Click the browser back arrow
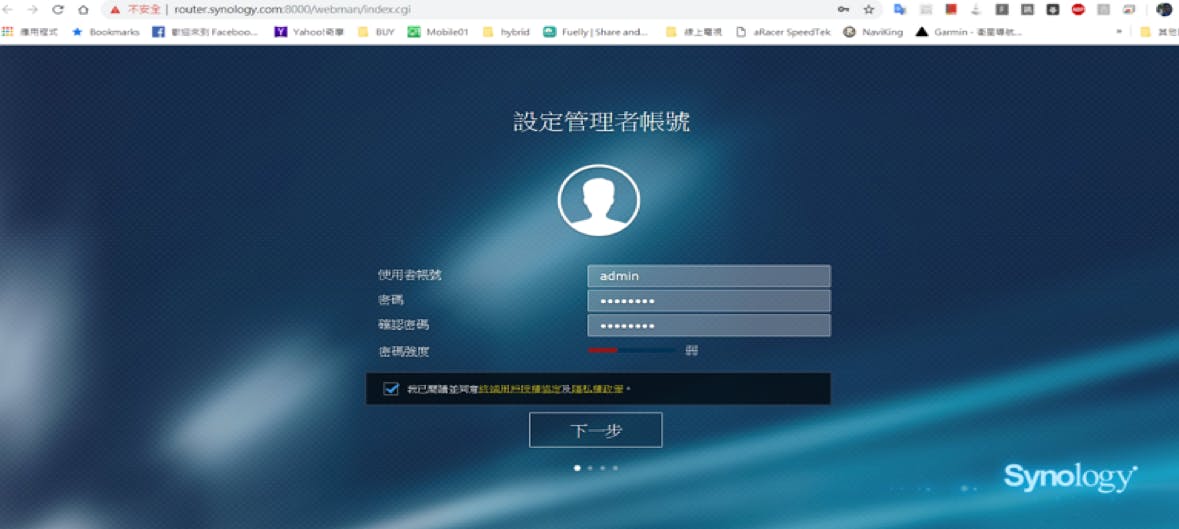The height and width of the screenshot is (529, 1179). pos(9,10)
